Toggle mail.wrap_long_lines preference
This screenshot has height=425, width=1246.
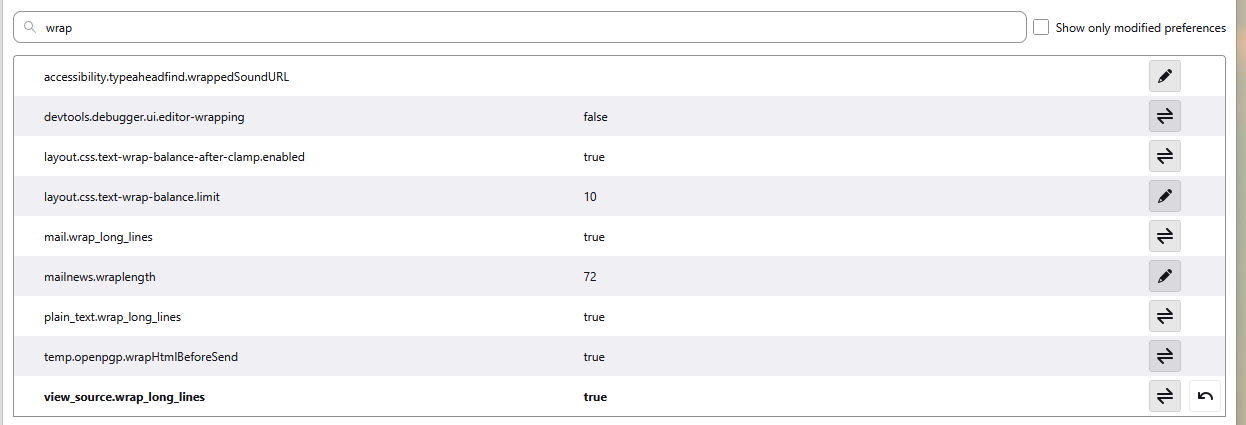pyautogui.click(x=1164, y=236)
